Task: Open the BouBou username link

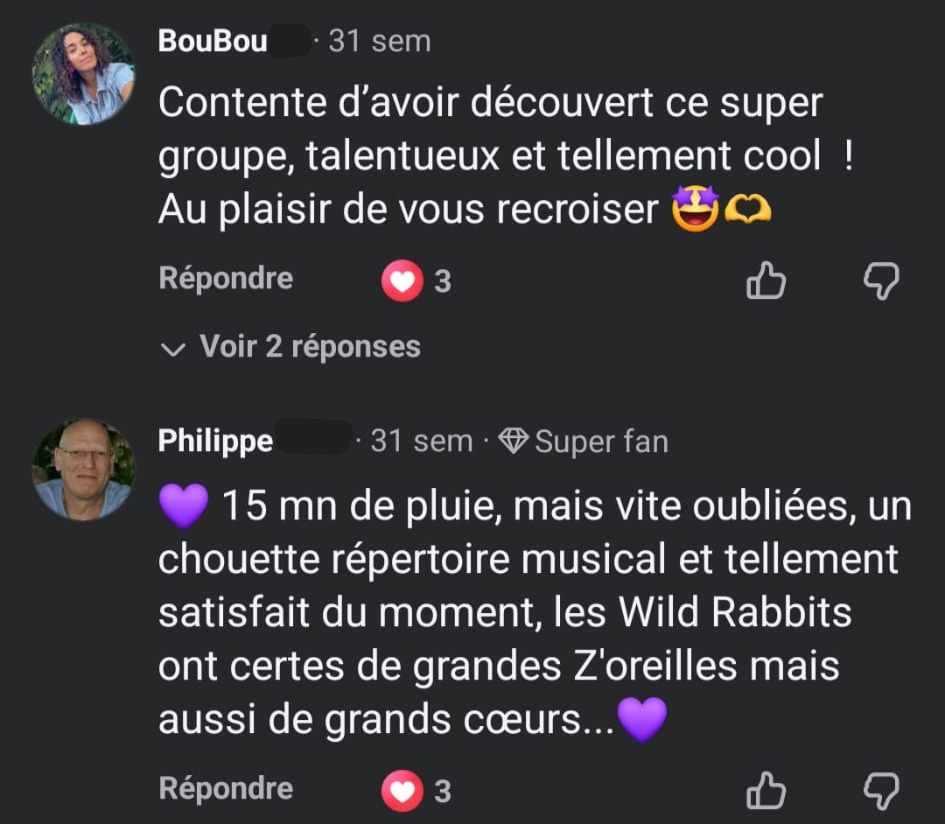Action: point(212,42)
